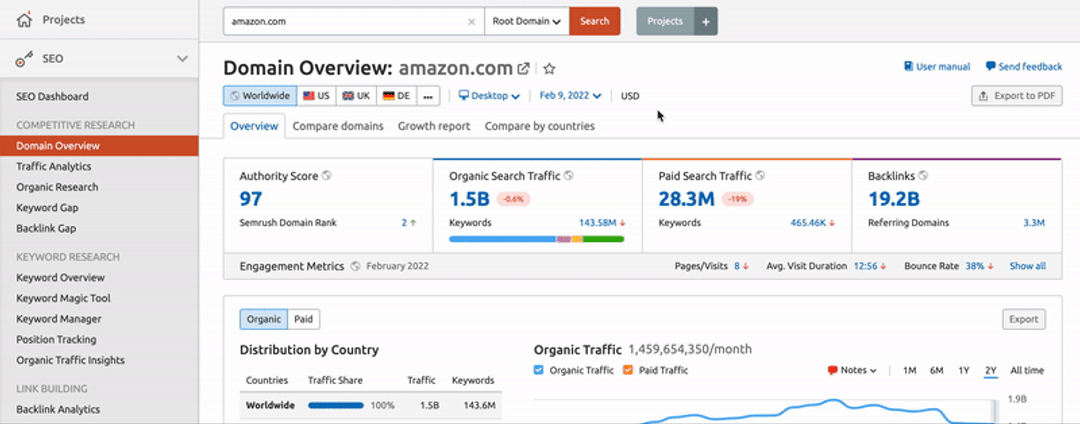The width and height of the screenshot is (1080, 424).
Task: Switch to the Growth report tab
Action: [x=434, y=126]
